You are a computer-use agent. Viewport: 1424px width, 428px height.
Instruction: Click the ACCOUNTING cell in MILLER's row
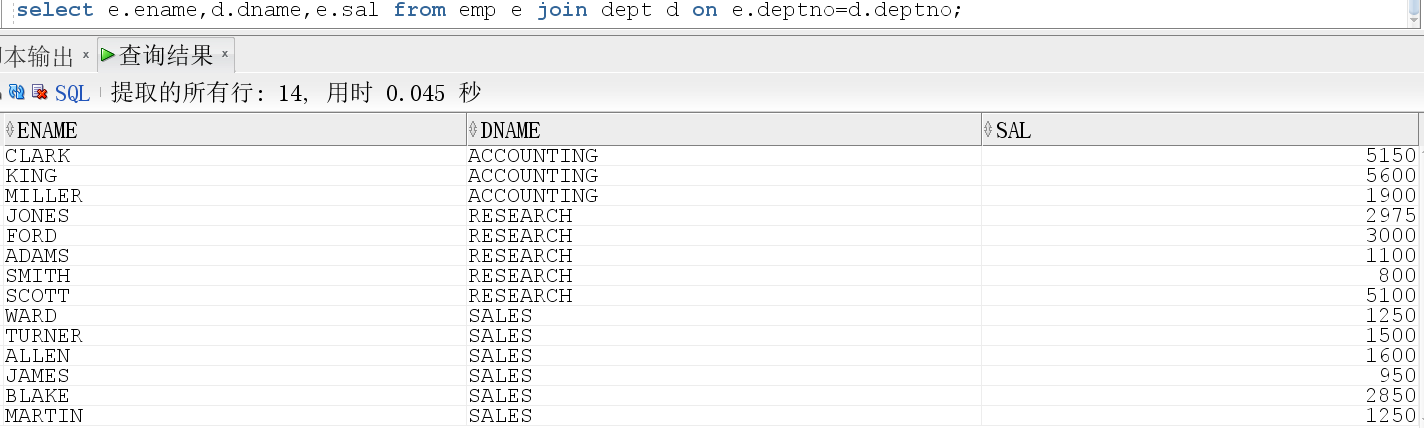tap(532, 196)
